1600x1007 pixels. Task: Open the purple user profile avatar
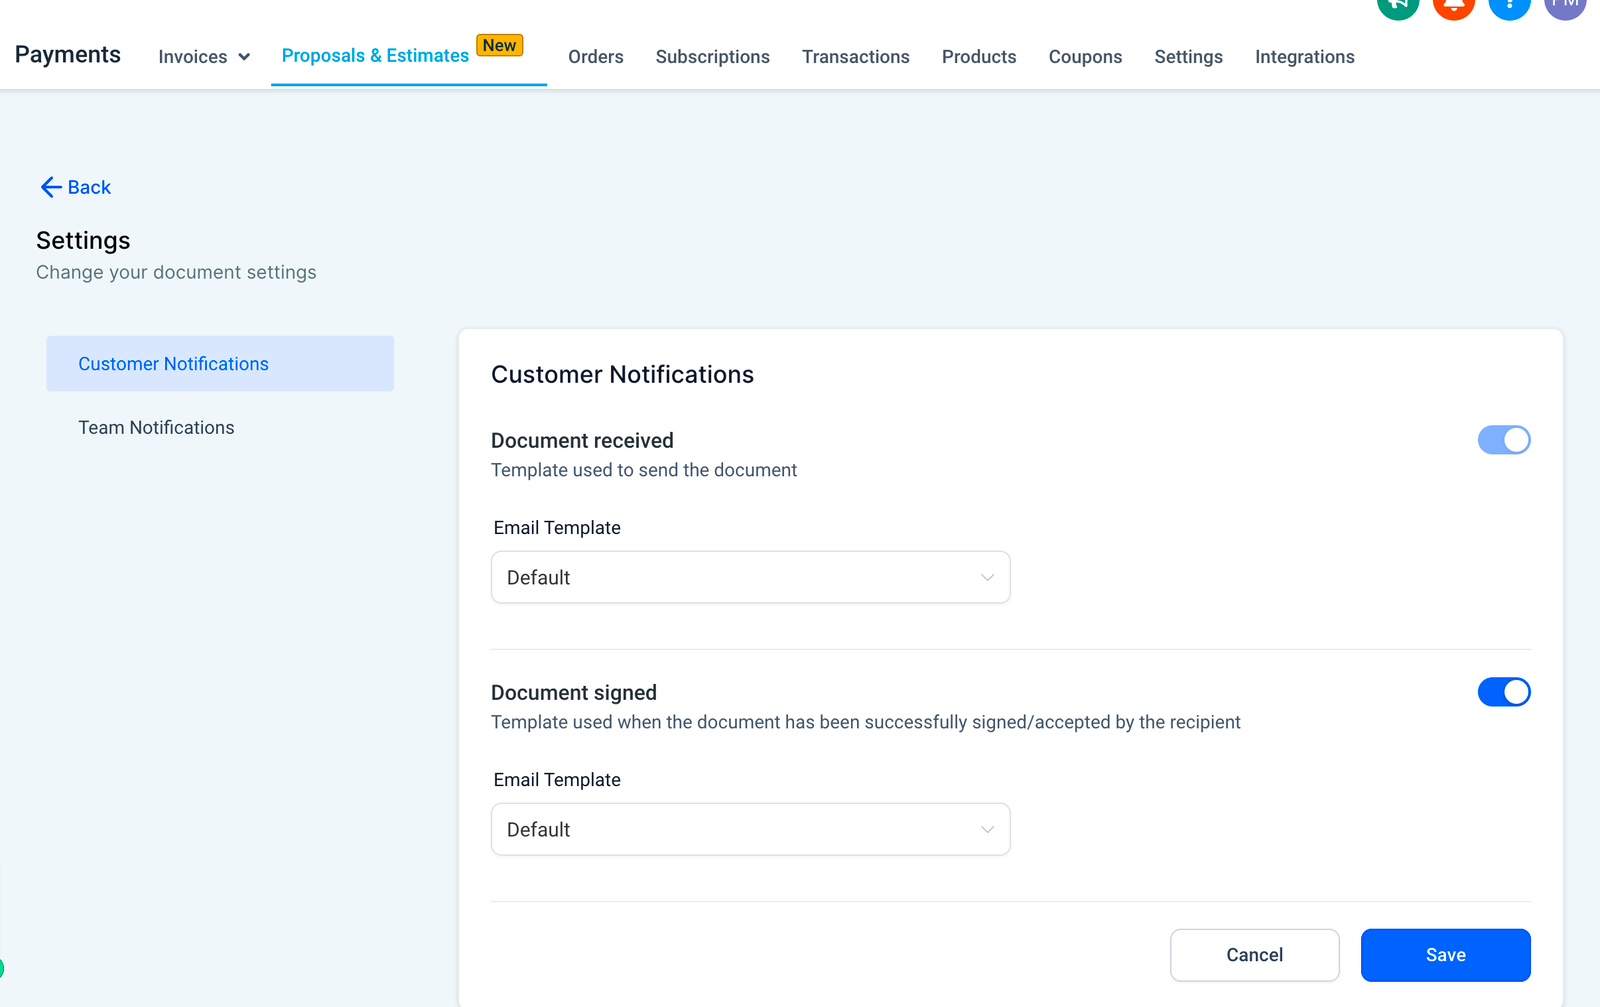1565,6
